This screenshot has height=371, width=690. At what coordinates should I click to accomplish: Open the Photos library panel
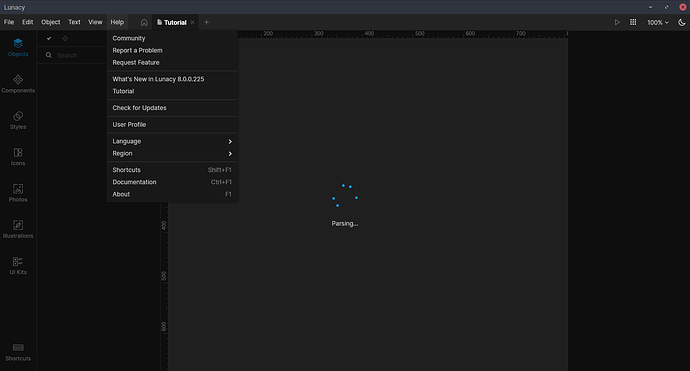[18, 193]
